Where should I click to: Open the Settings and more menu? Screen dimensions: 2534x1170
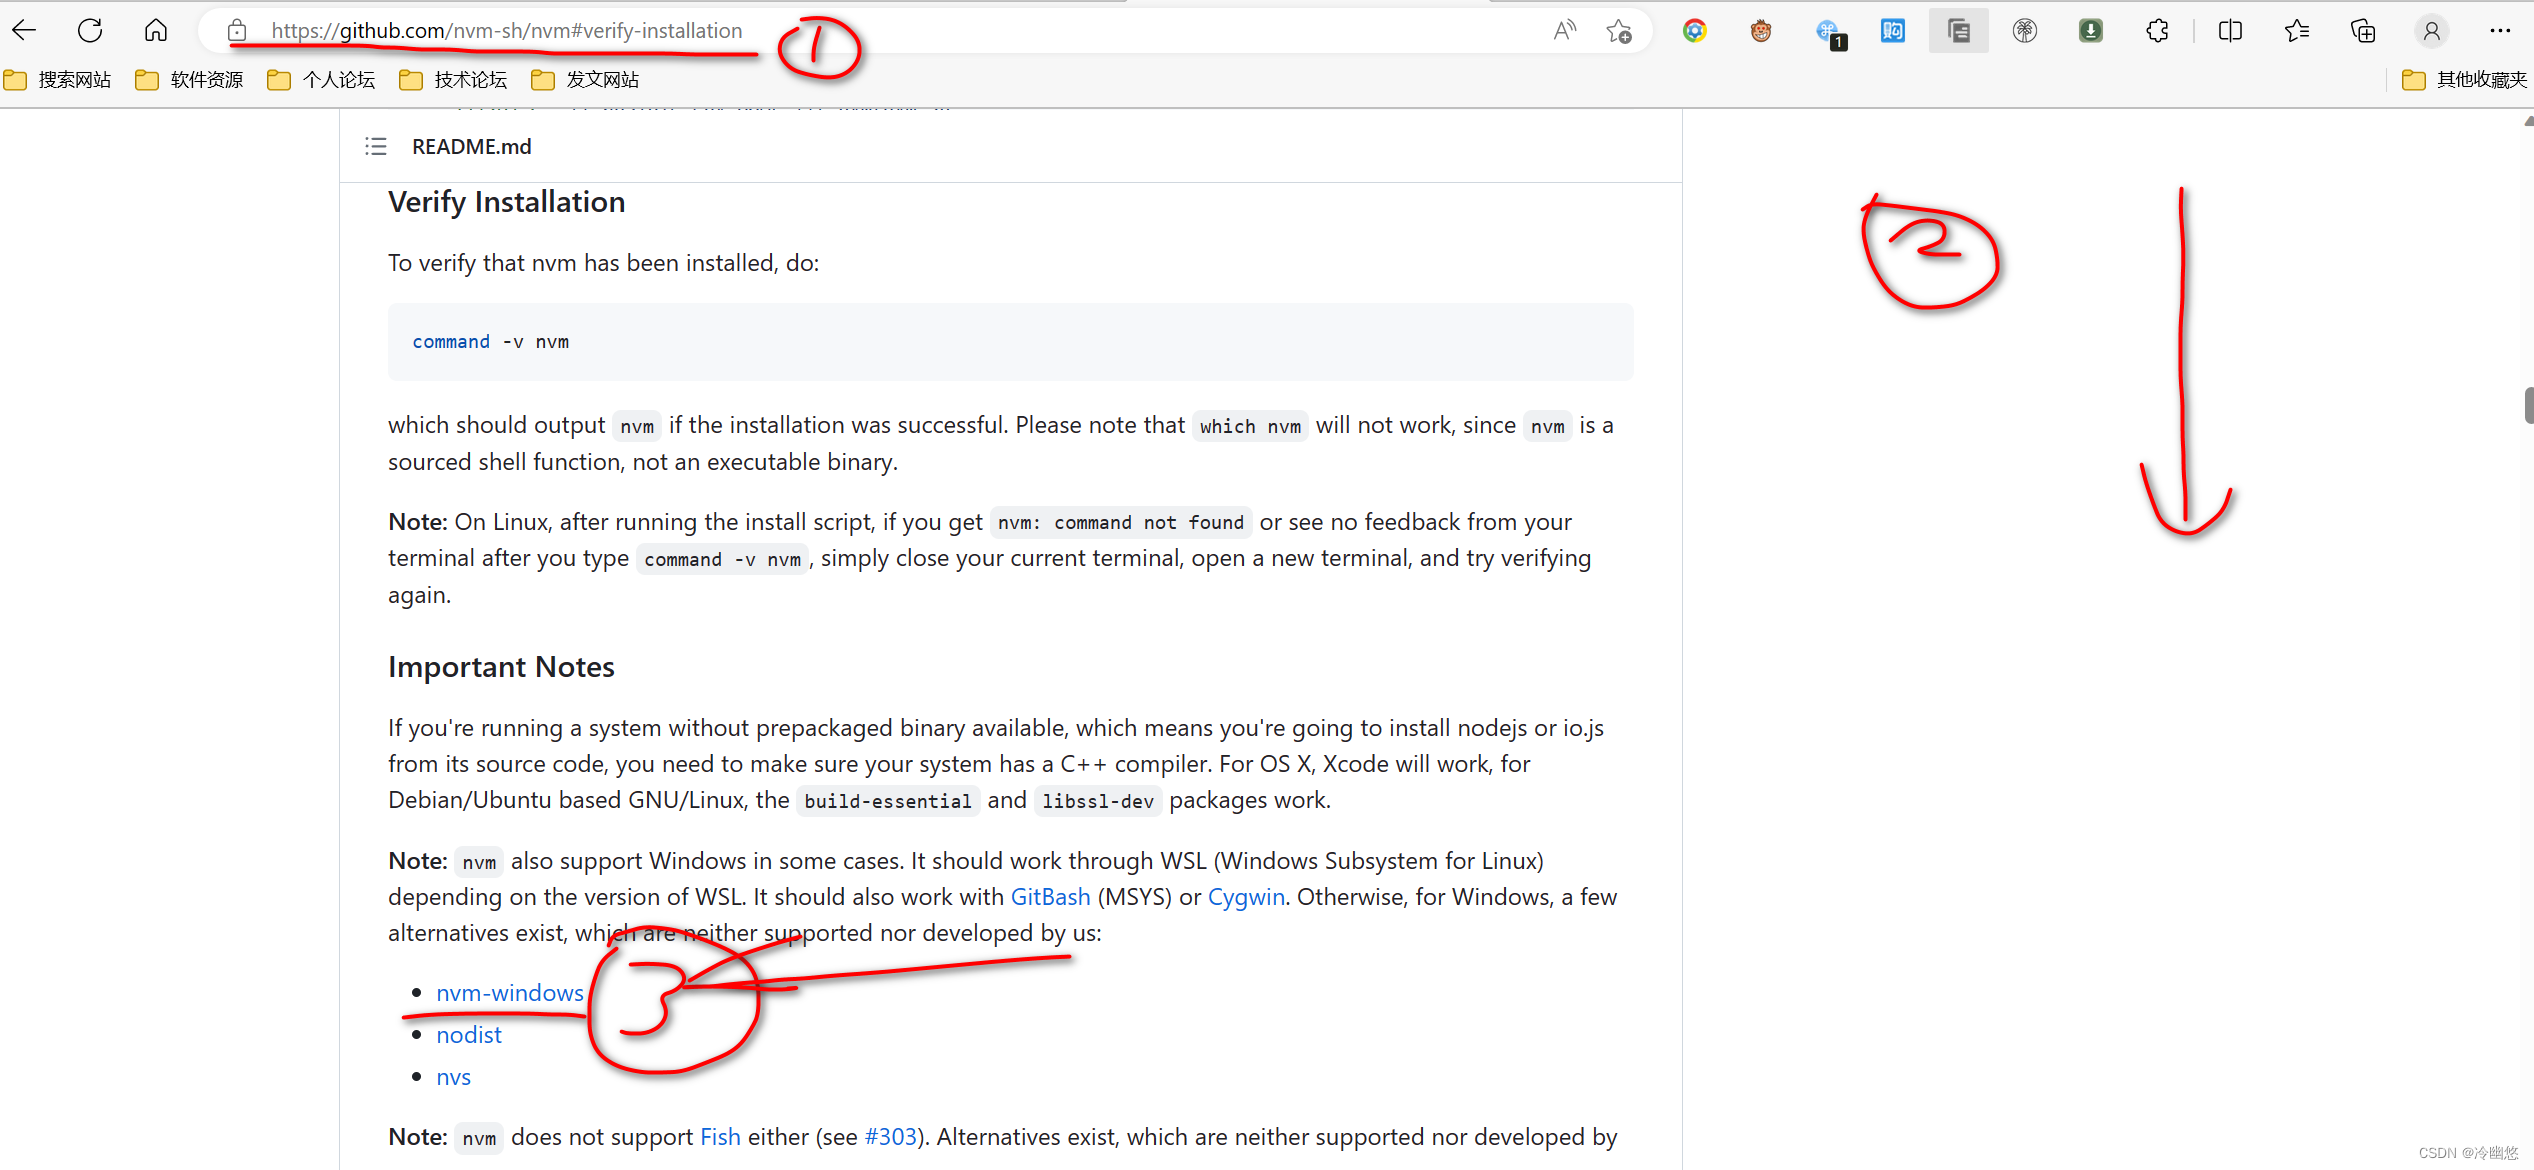point(2500,31)
